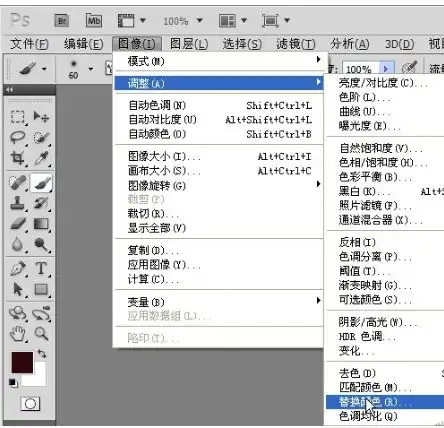Image resolution: width=444 pixels, height=428 pixels.
Task: Select the Brush tool in the toolbox
Action: 42,183
